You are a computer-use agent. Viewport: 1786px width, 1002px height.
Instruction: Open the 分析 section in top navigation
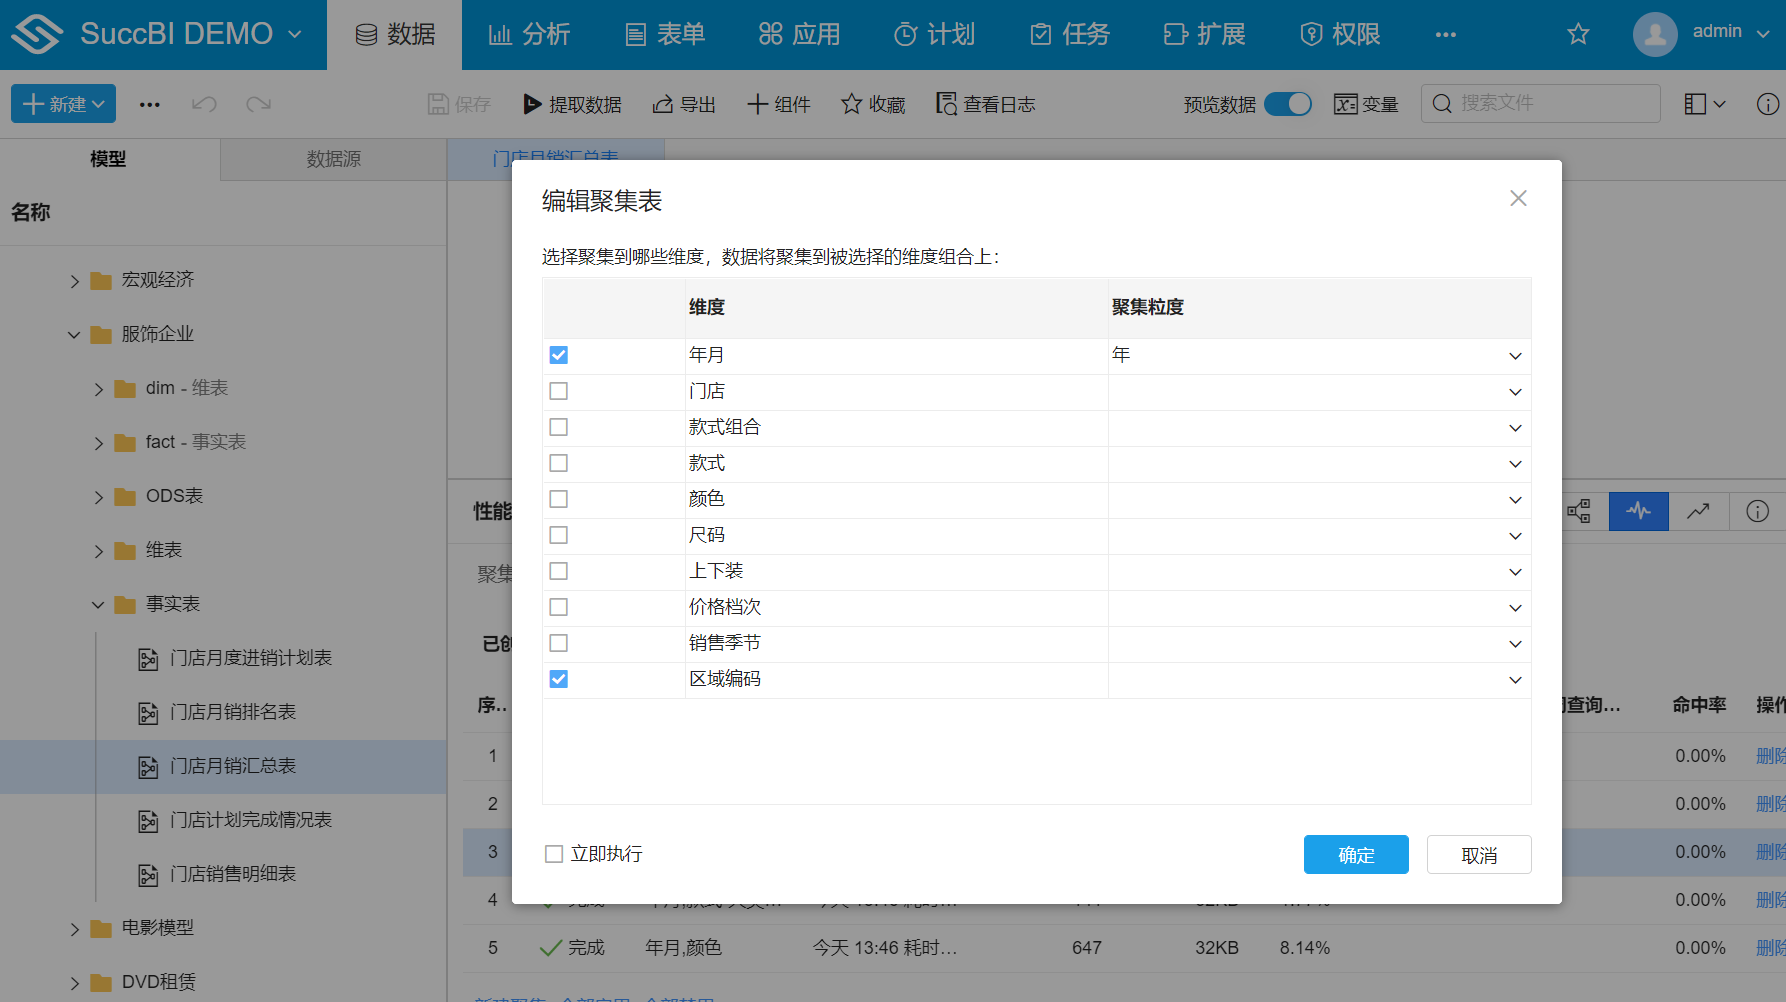530,33
